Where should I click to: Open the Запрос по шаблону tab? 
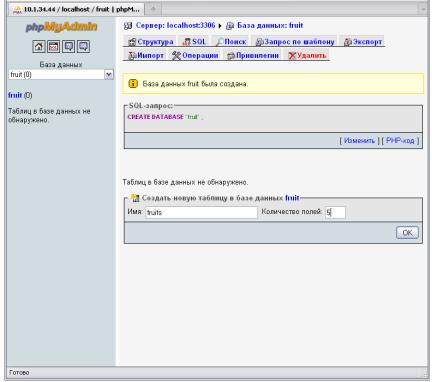[x=295, y=42]
